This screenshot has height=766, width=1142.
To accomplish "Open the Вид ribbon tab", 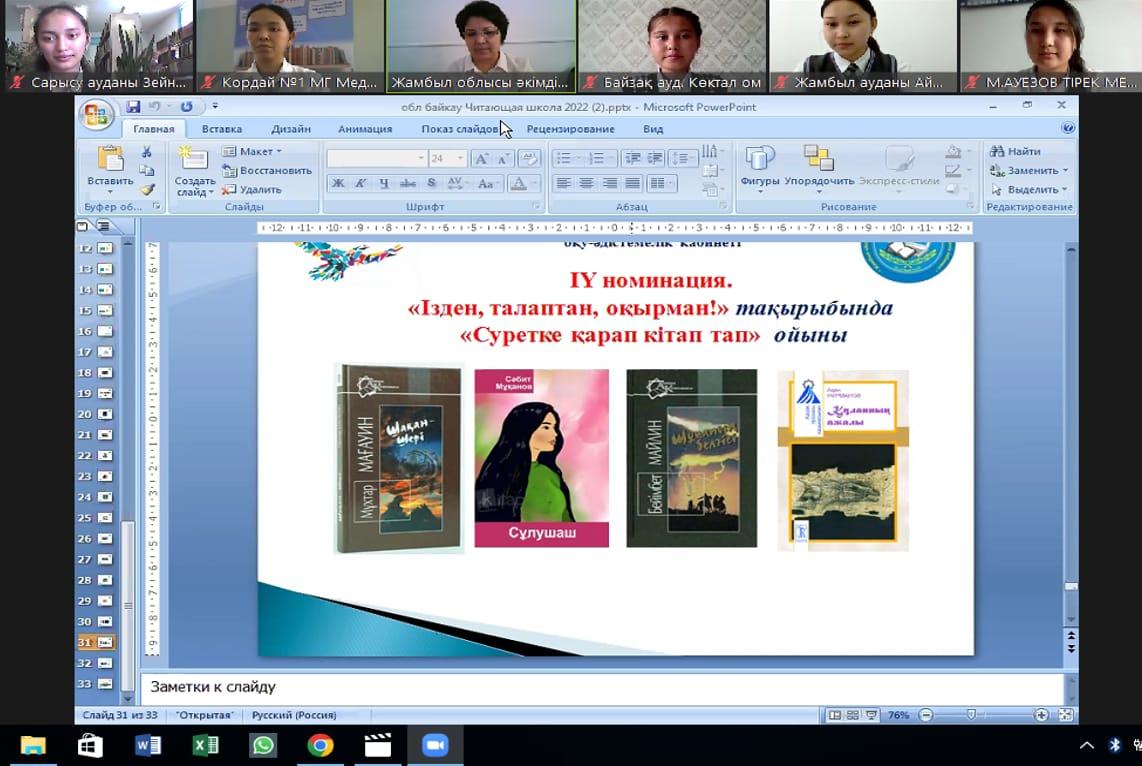I will point(653,129).
